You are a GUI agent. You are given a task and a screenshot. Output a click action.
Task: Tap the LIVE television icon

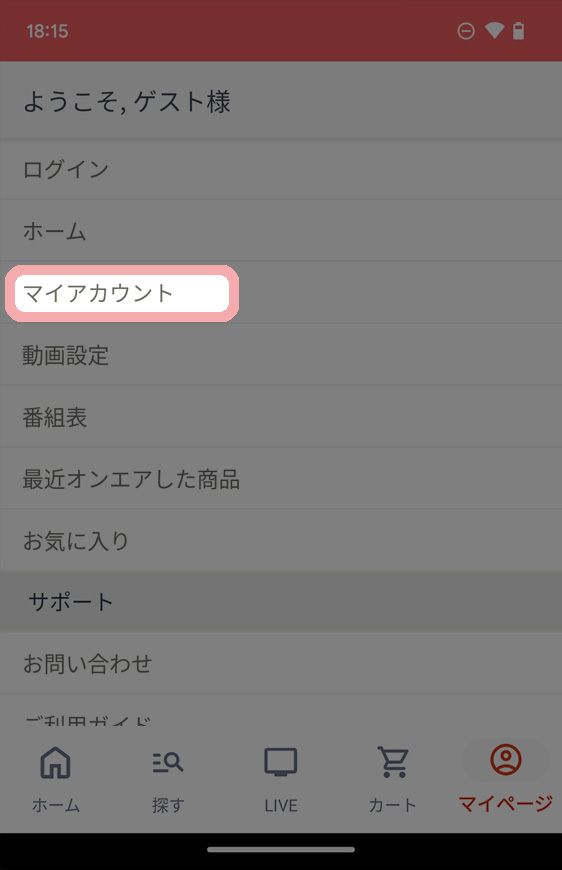[x=280, y=762]
